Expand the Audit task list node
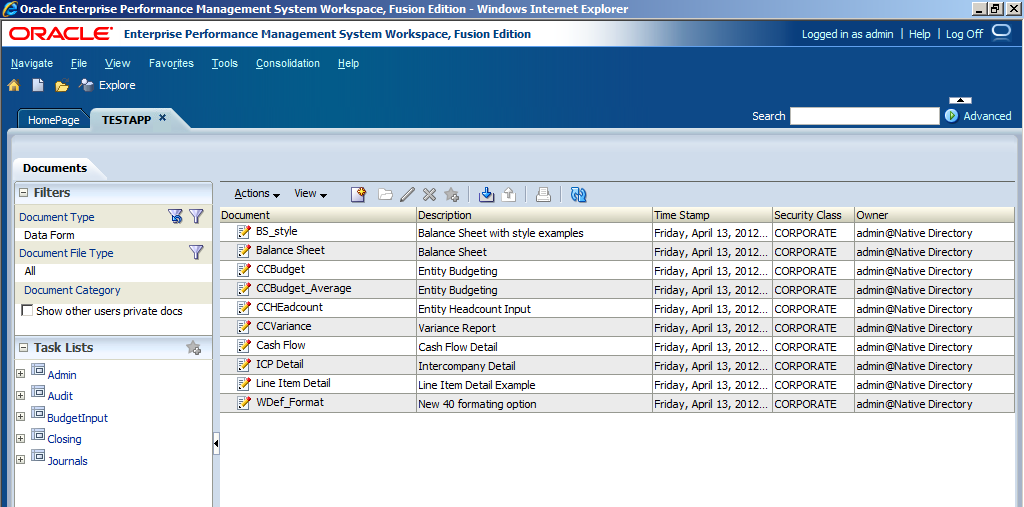Image resolution: width=1024 pixels, height=507 pixels. (20, 395)
